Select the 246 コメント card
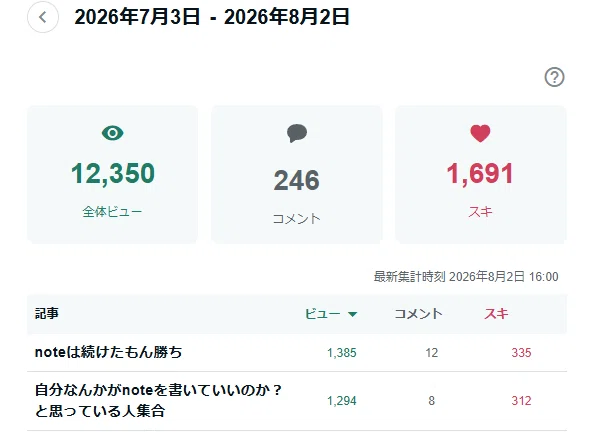Viewport: 602px width, 432px height. (297, 175)
